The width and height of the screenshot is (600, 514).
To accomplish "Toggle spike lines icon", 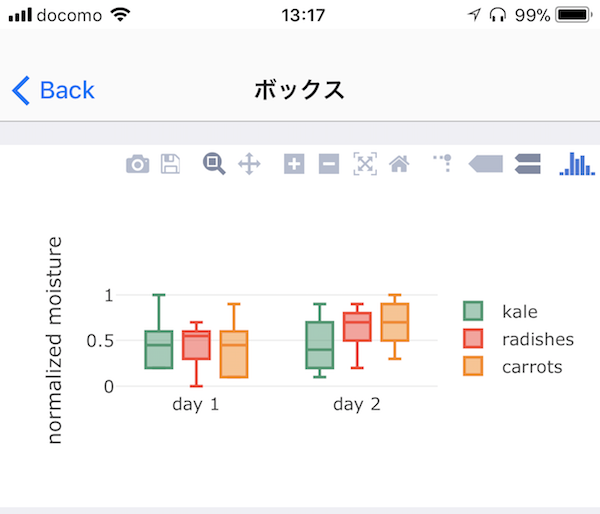I will click(443, 163).
